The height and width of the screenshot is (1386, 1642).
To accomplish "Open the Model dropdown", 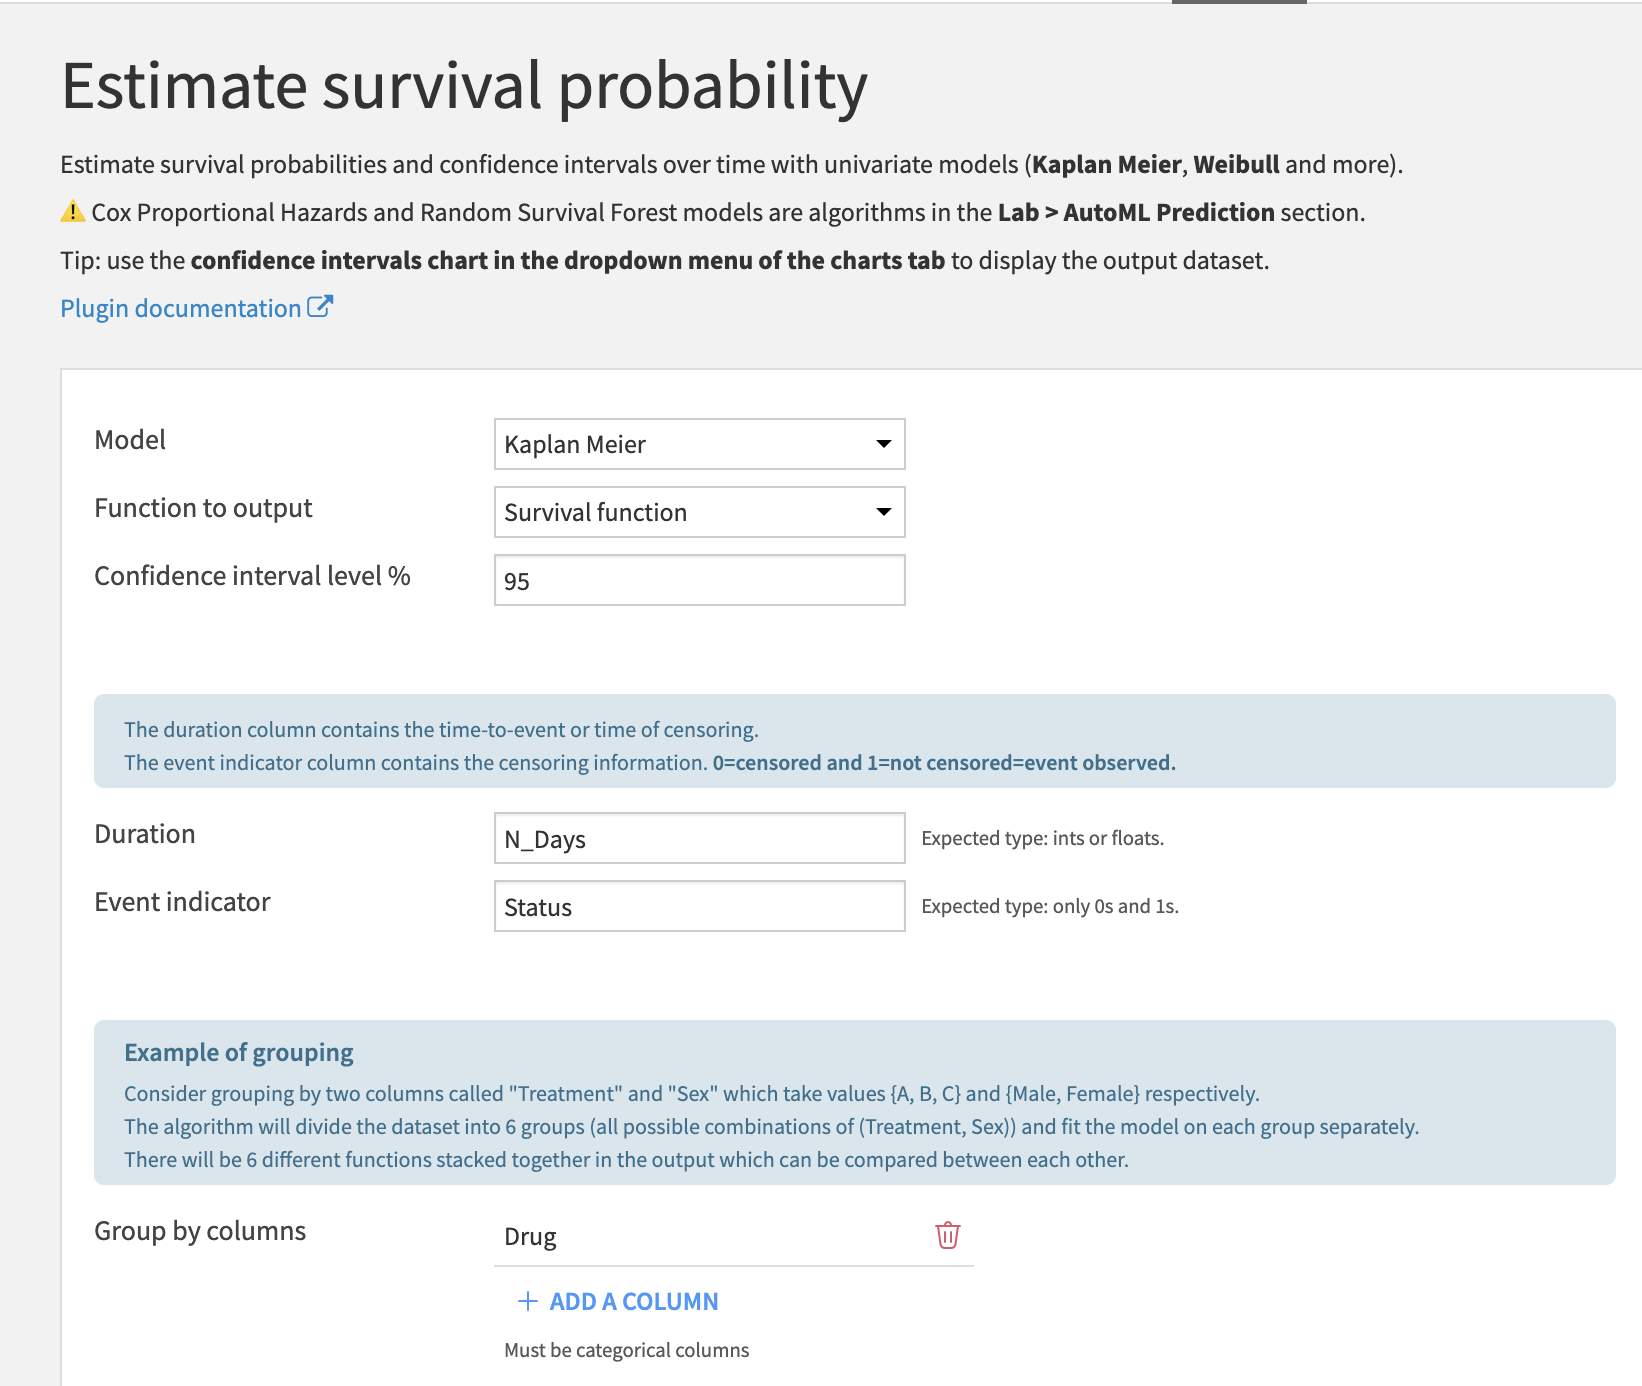I will tap(698, 444).
